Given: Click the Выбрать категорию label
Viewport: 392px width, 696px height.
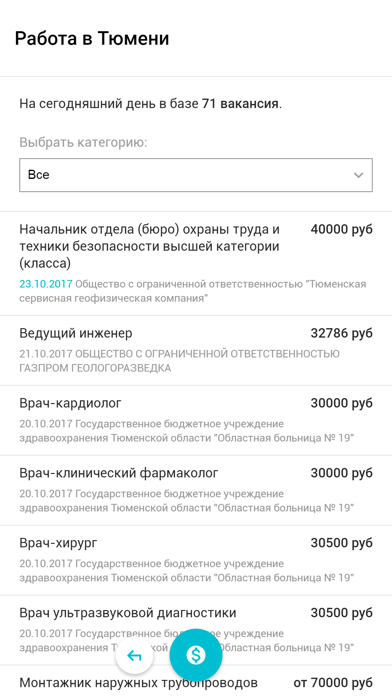Looking at the screenshot, I should [x=83, y=143].
